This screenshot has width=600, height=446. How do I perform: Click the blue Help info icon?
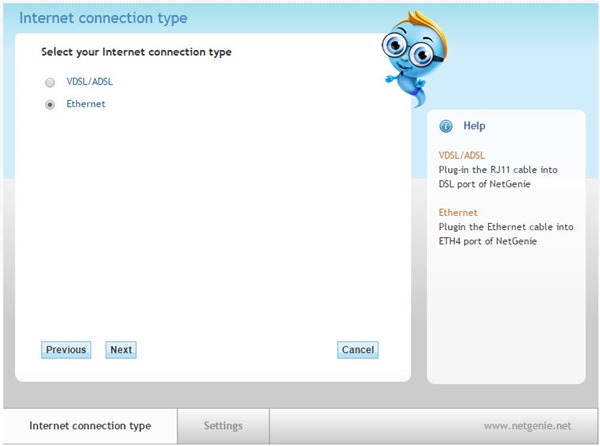click(x=446, y=126)
